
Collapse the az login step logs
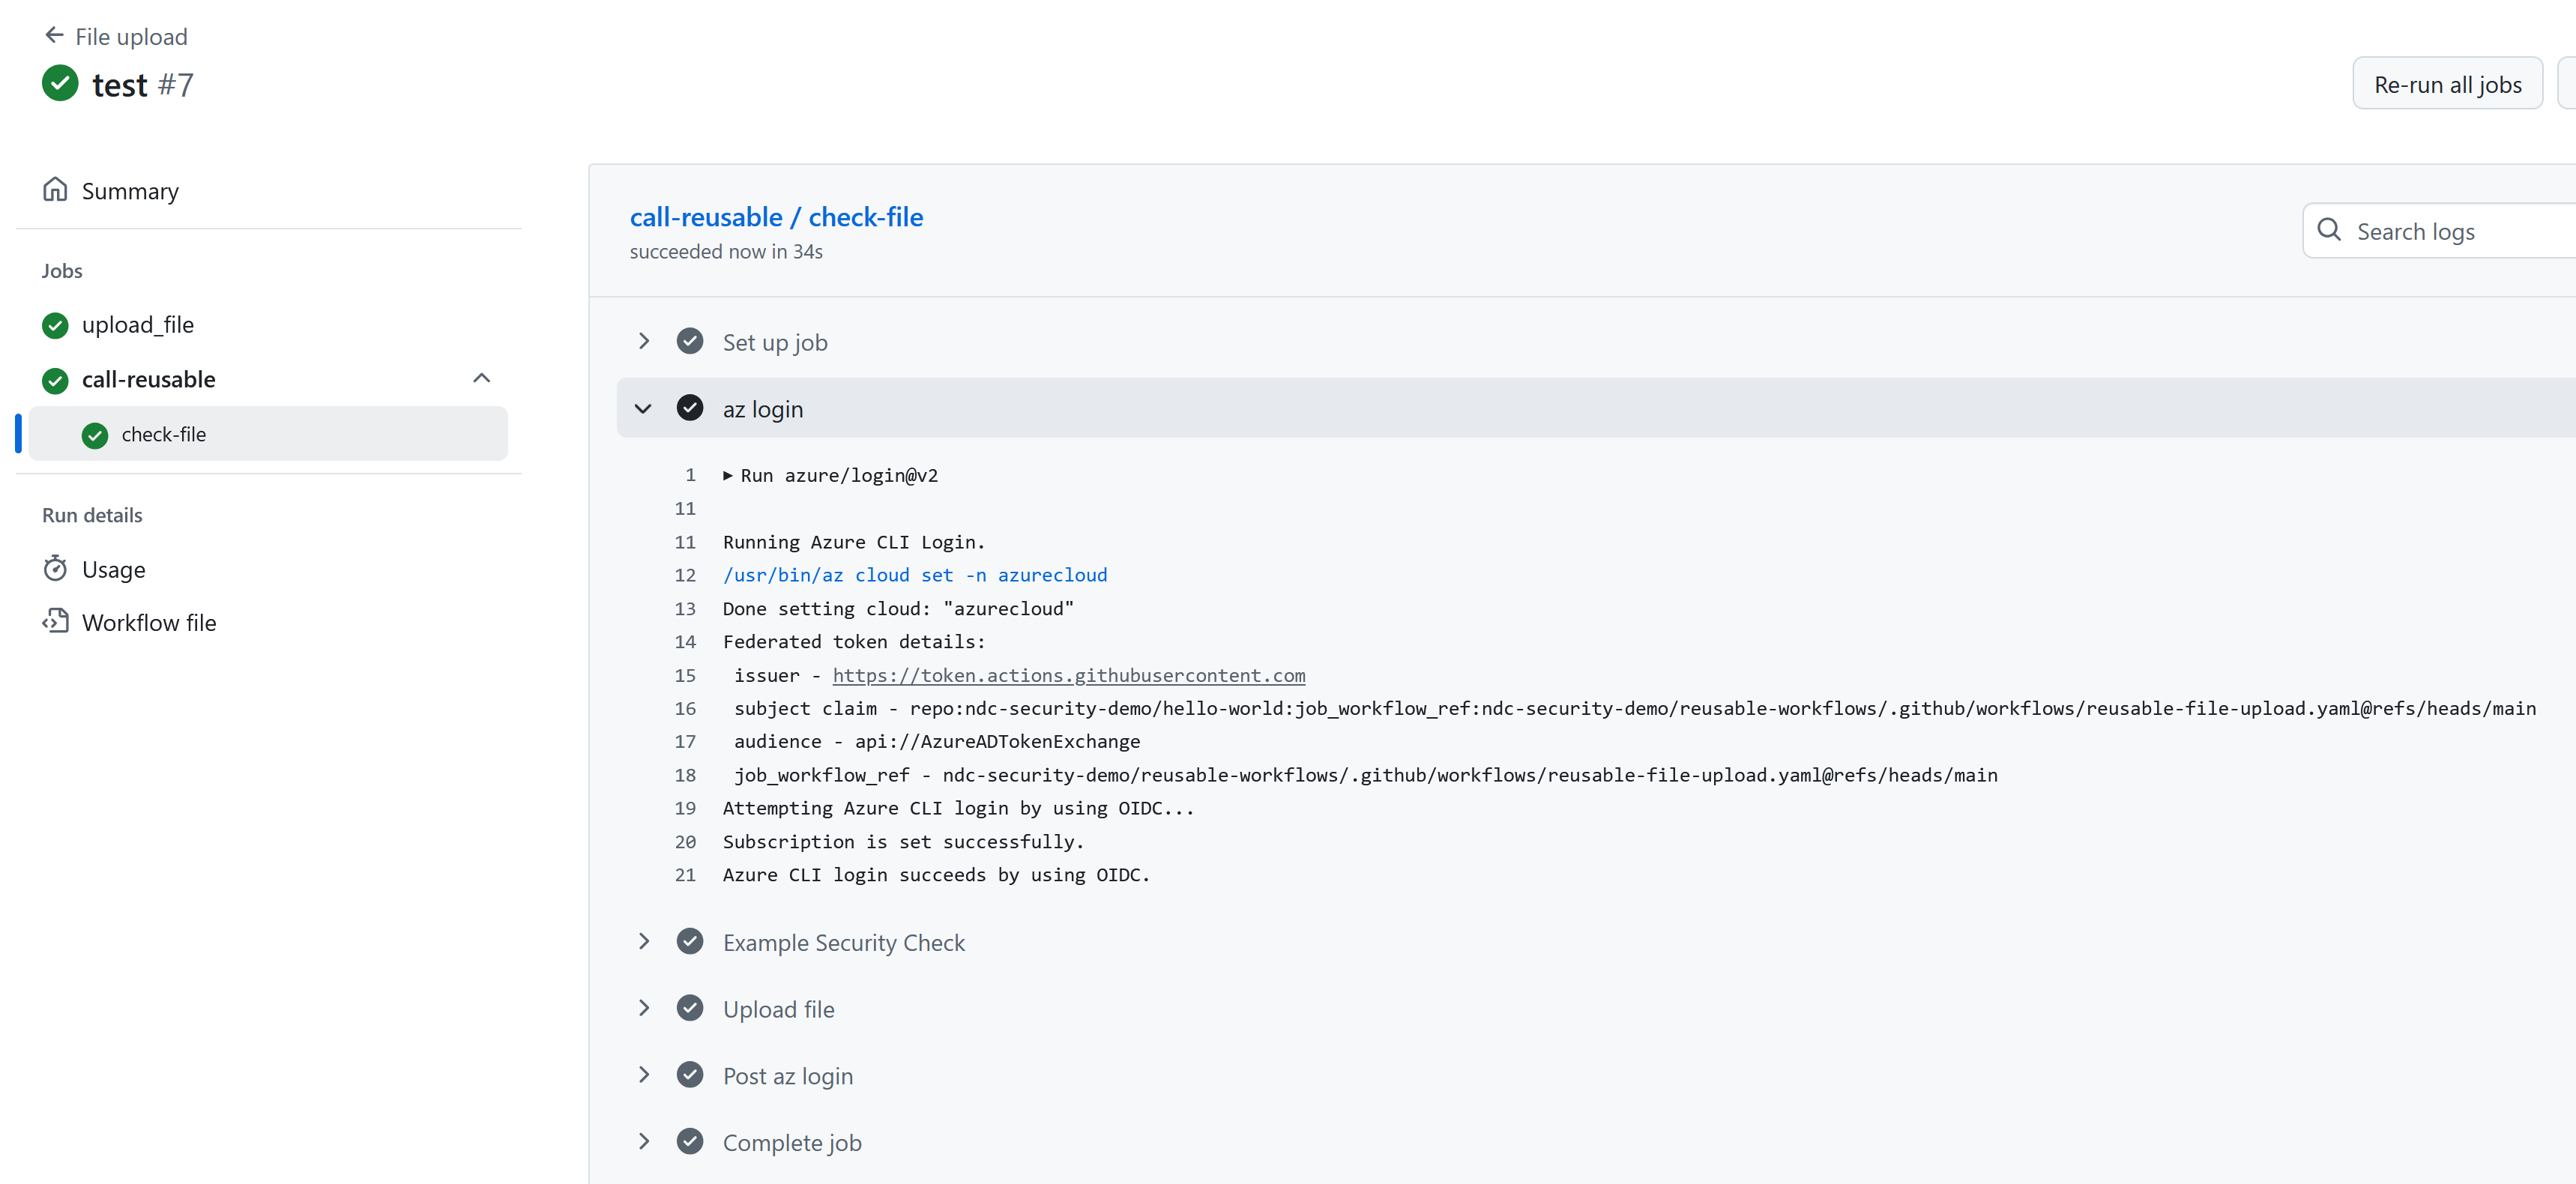click(644, 408)
